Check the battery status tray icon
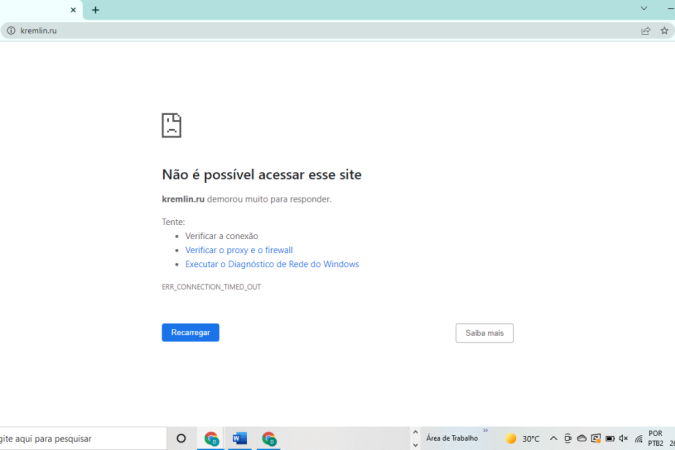The height and width of the screenshot is (450, 675). [x=610, y=438]
